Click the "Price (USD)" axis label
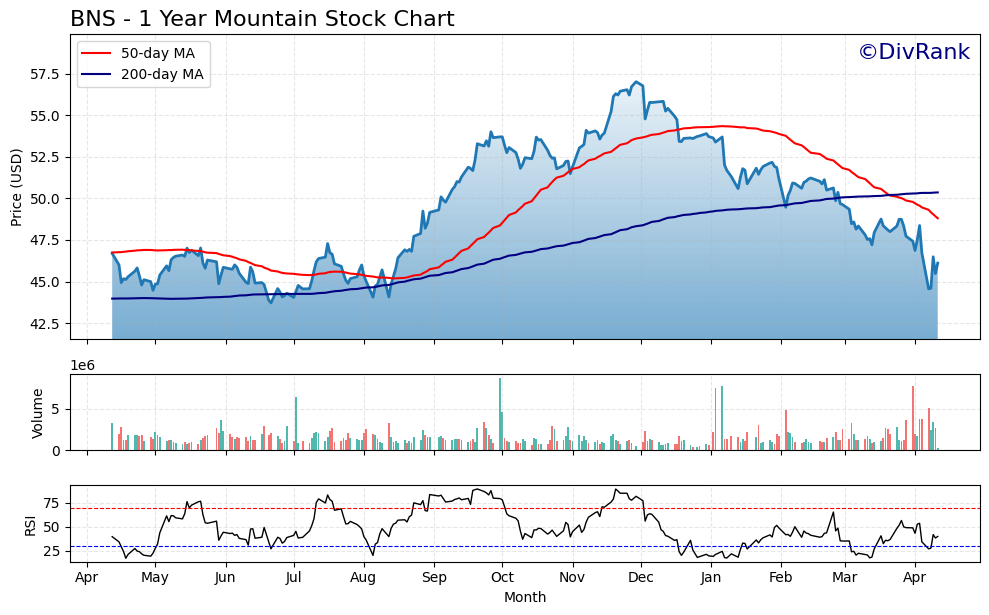 click(16, 187)
